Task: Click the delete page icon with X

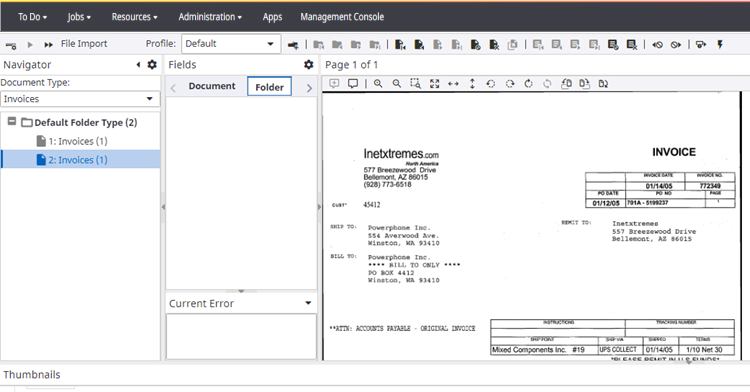Action: click(x=632, y=45)
